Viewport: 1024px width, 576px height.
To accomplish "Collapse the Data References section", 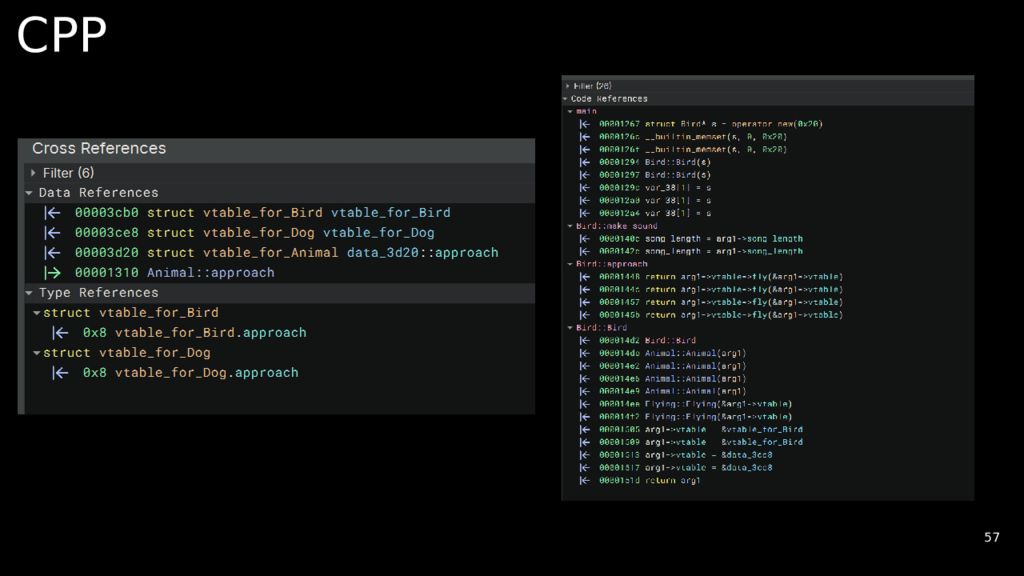I will (30, 193).
